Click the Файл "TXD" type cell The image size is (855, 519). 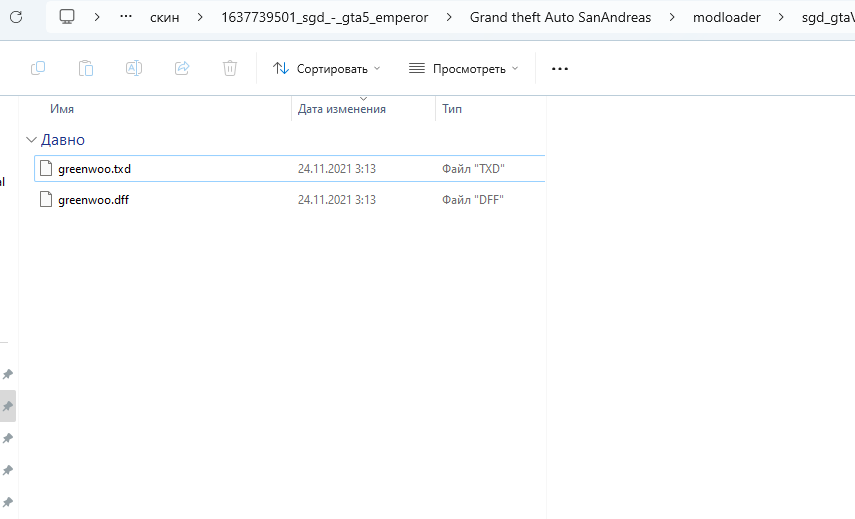(x=473, y=169)
